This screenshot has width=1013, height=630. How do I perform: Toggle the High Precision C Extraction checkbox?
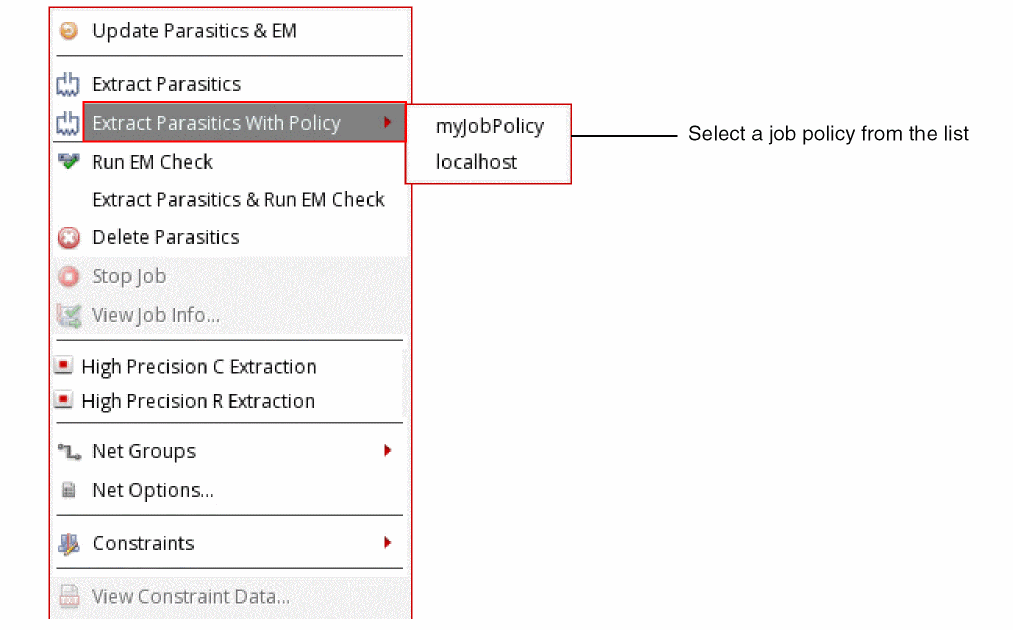point(63,367)
